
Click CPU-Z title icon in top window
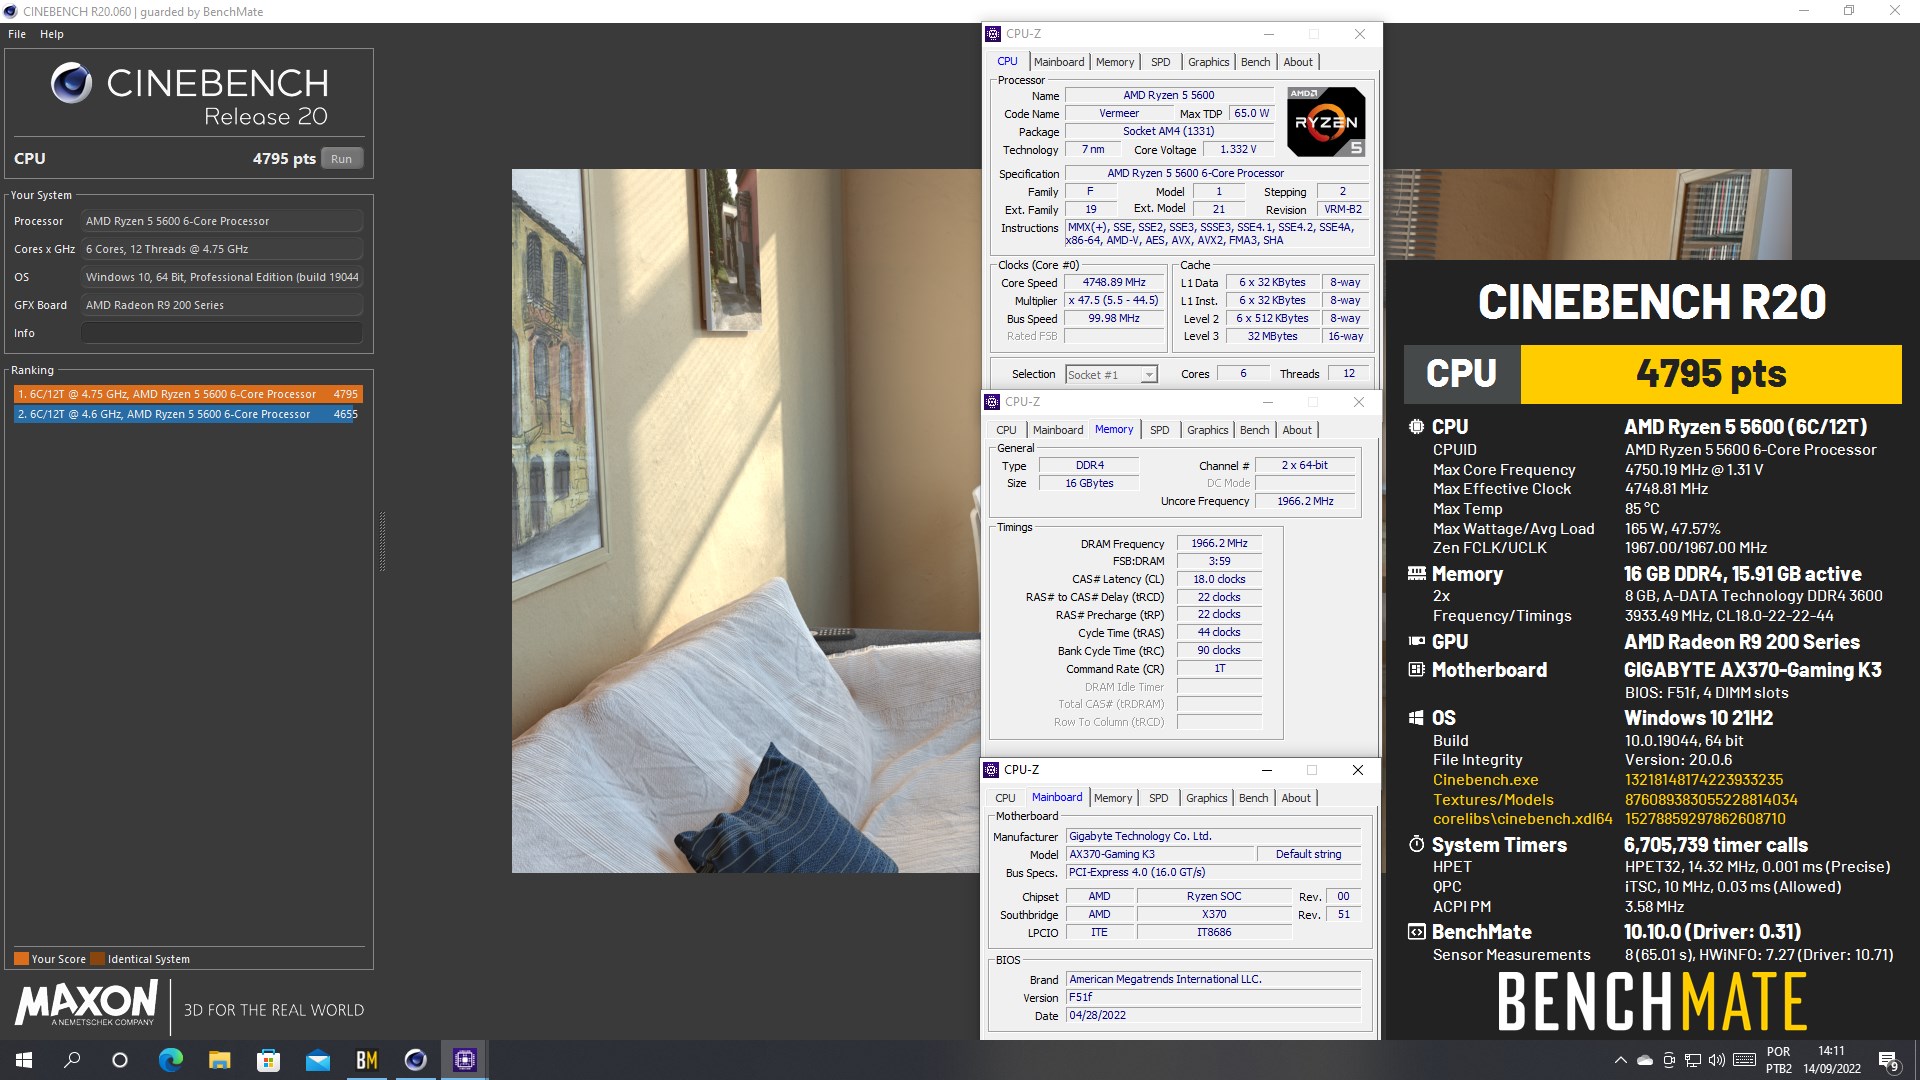click(x=993, y=34)
